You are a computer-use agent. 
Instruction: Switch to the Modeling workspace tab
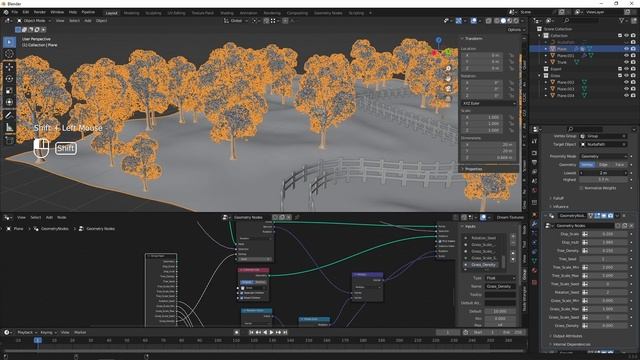(131, 13)
